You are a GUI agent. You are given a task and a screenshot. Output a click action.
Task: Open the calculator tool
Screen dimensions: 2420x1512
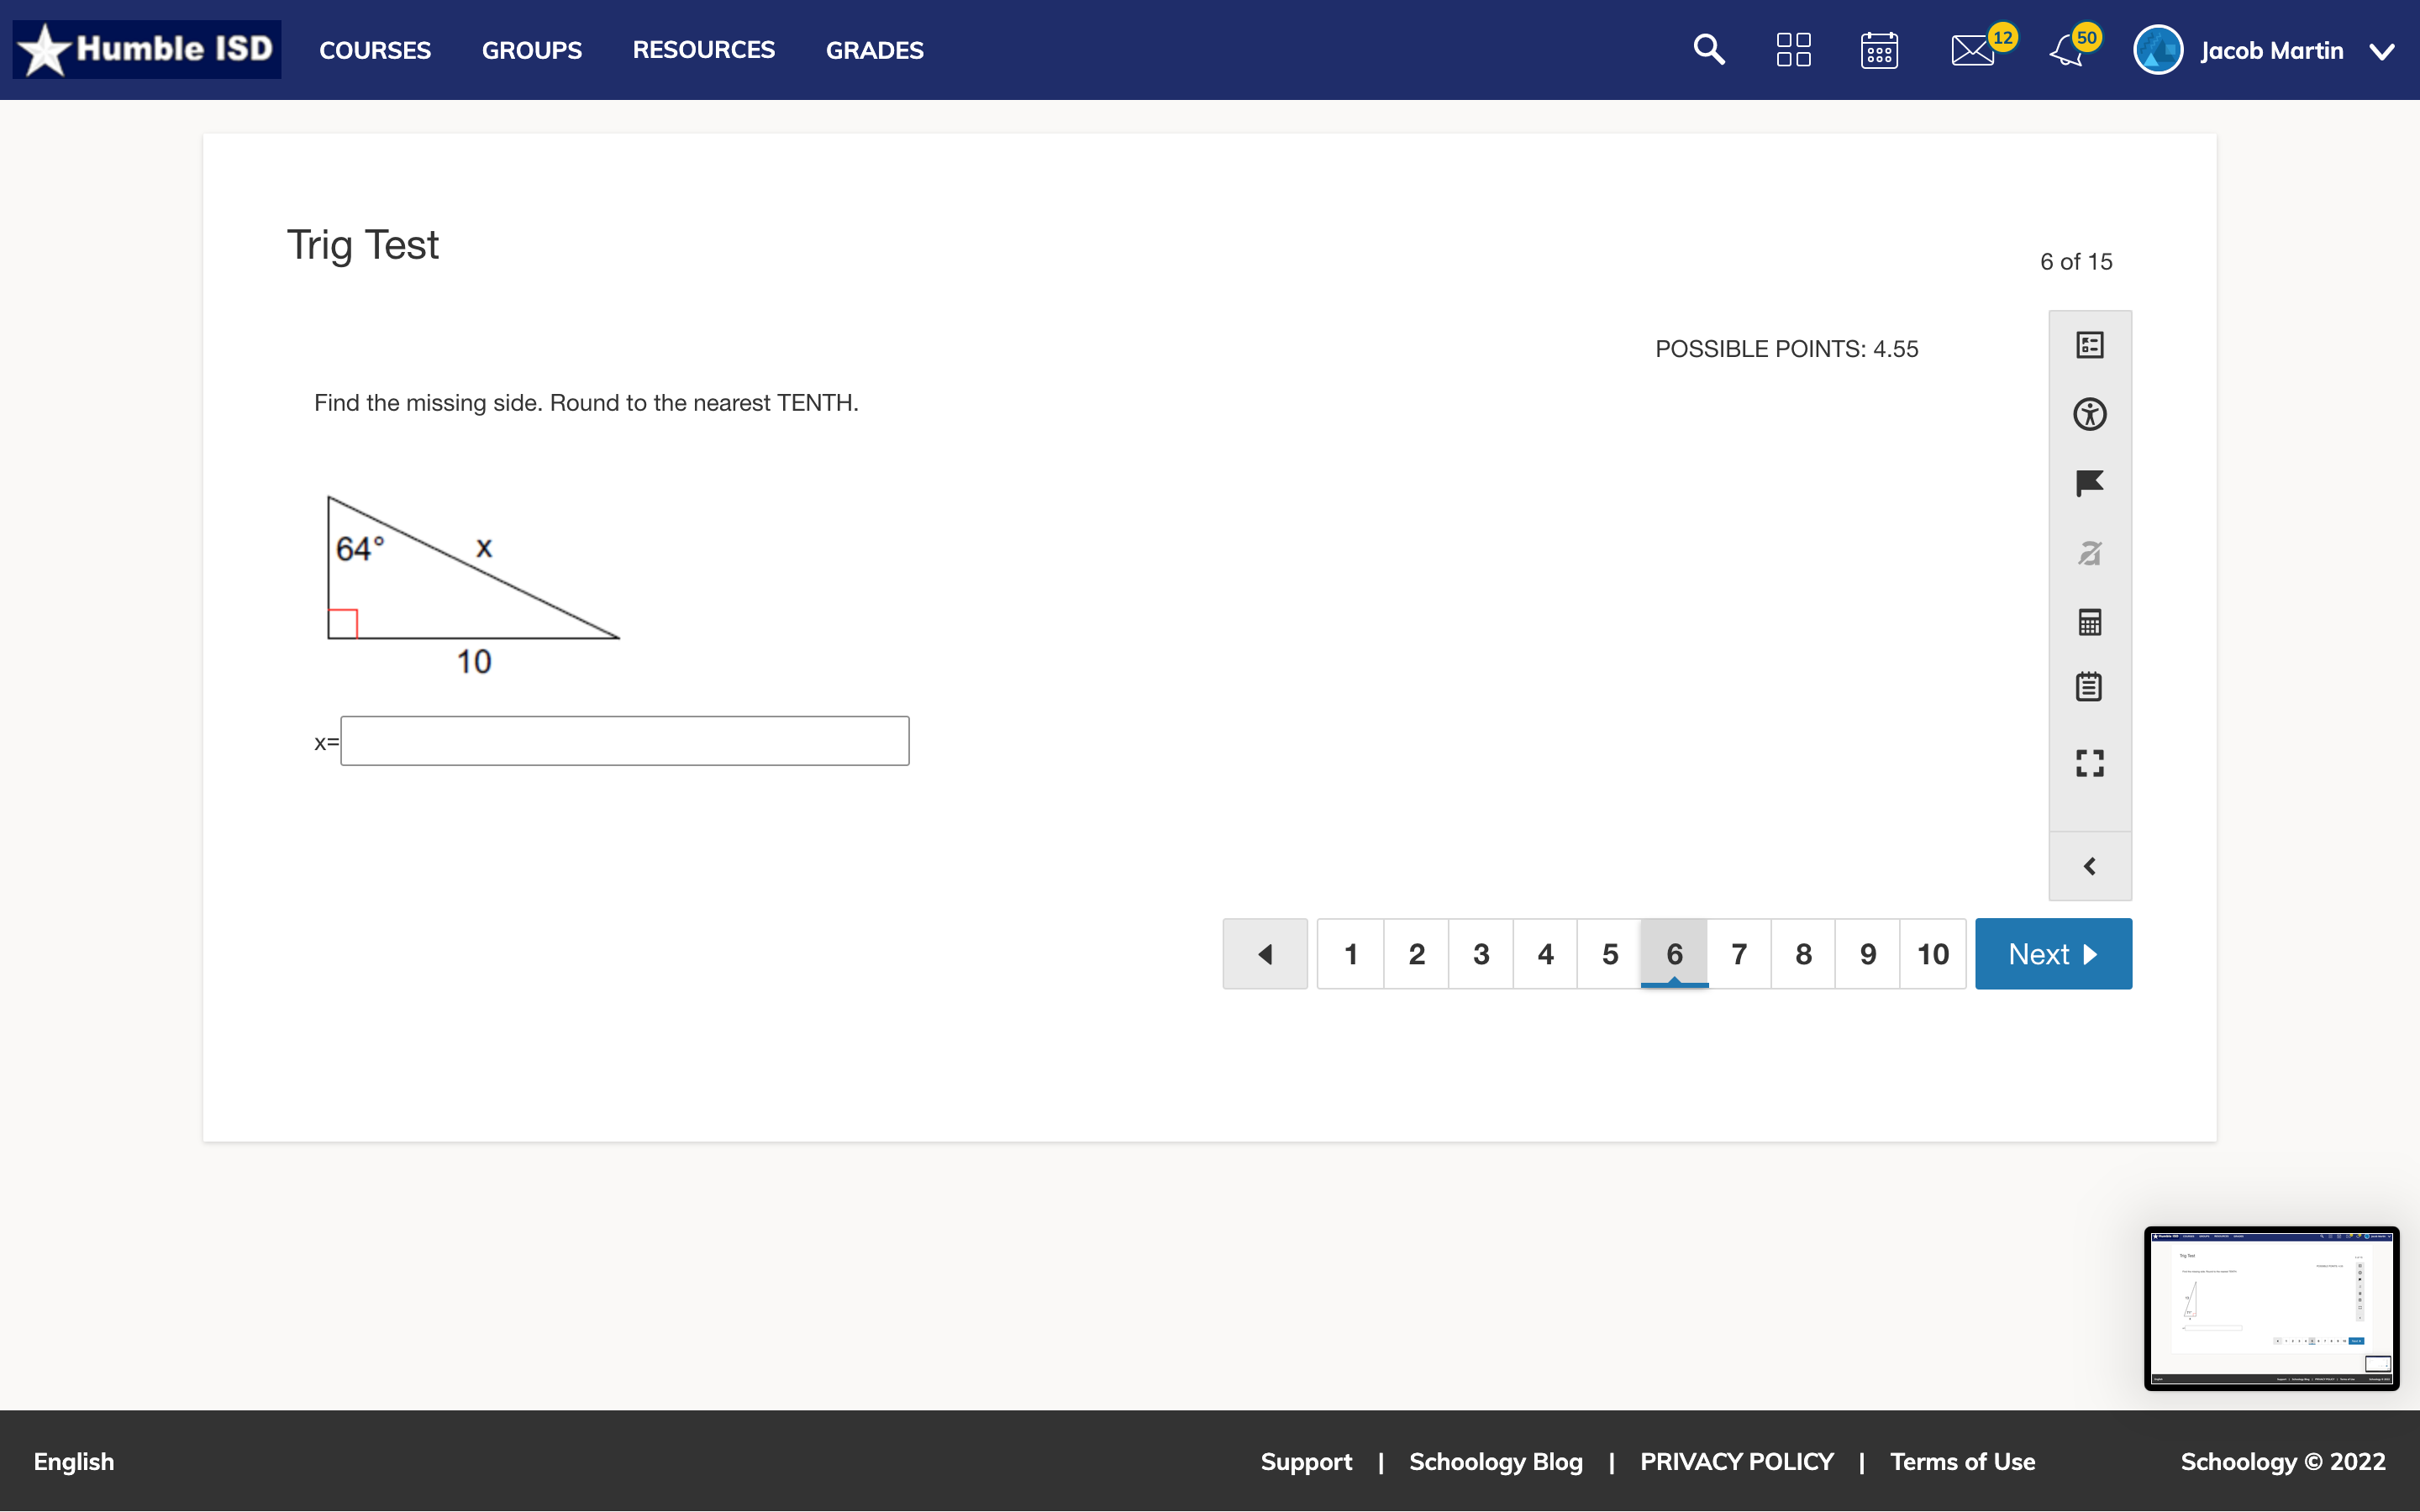[x=2090, y=622]
